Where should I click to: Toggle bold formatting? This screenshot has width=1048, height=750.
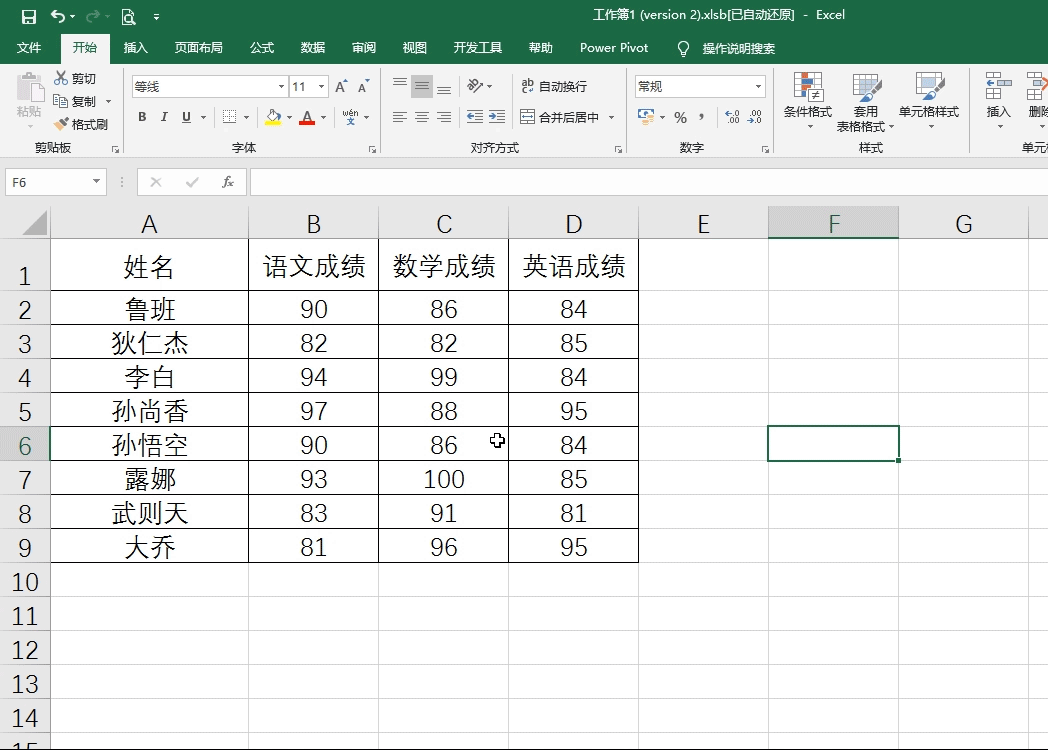[142, 117]
